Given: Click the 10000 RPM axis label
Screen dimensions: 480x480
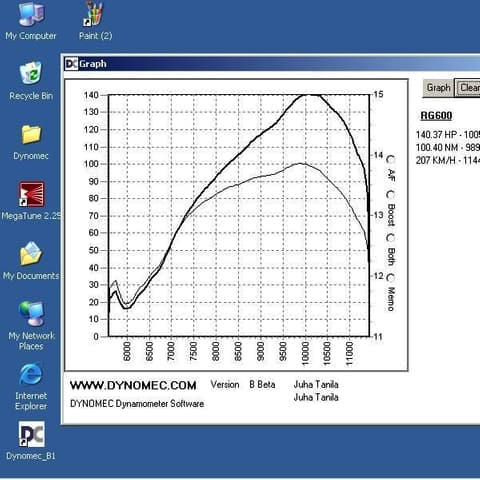Looking at the screenshot, I should [305, 353].
